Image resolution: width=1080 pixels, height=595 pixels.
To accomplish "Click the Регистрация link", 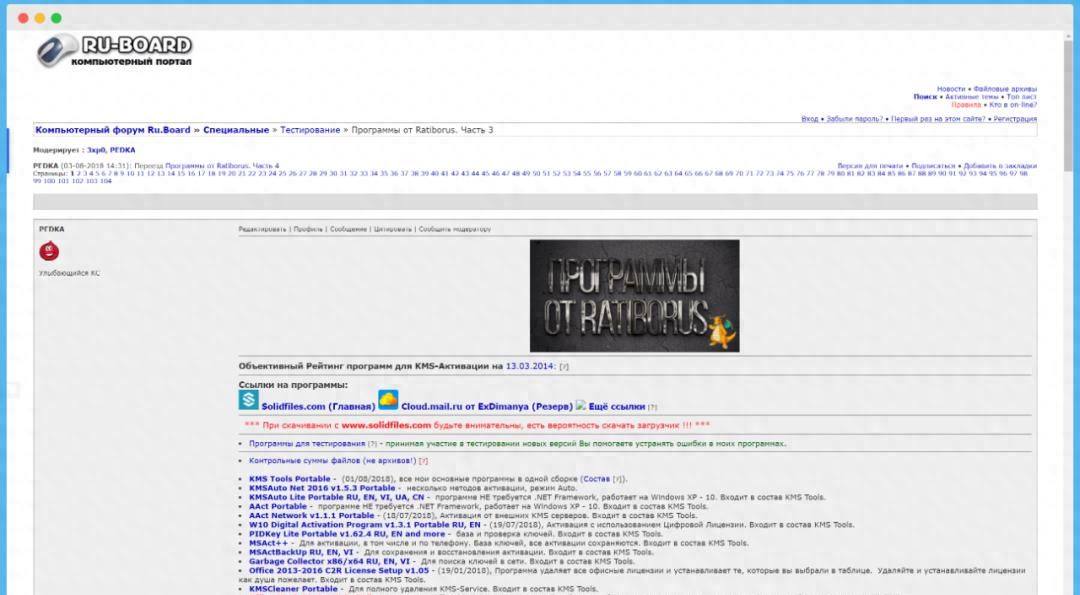I will [1015, 119].
